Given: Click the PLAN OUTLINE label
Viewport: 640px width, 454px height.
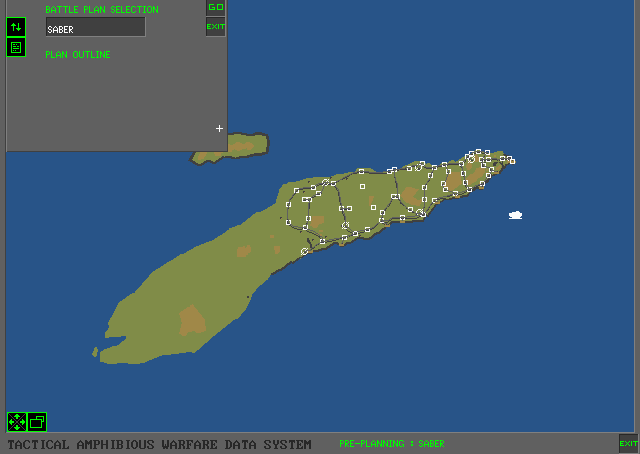Looking at the screenshot, I should pos(77,55).
